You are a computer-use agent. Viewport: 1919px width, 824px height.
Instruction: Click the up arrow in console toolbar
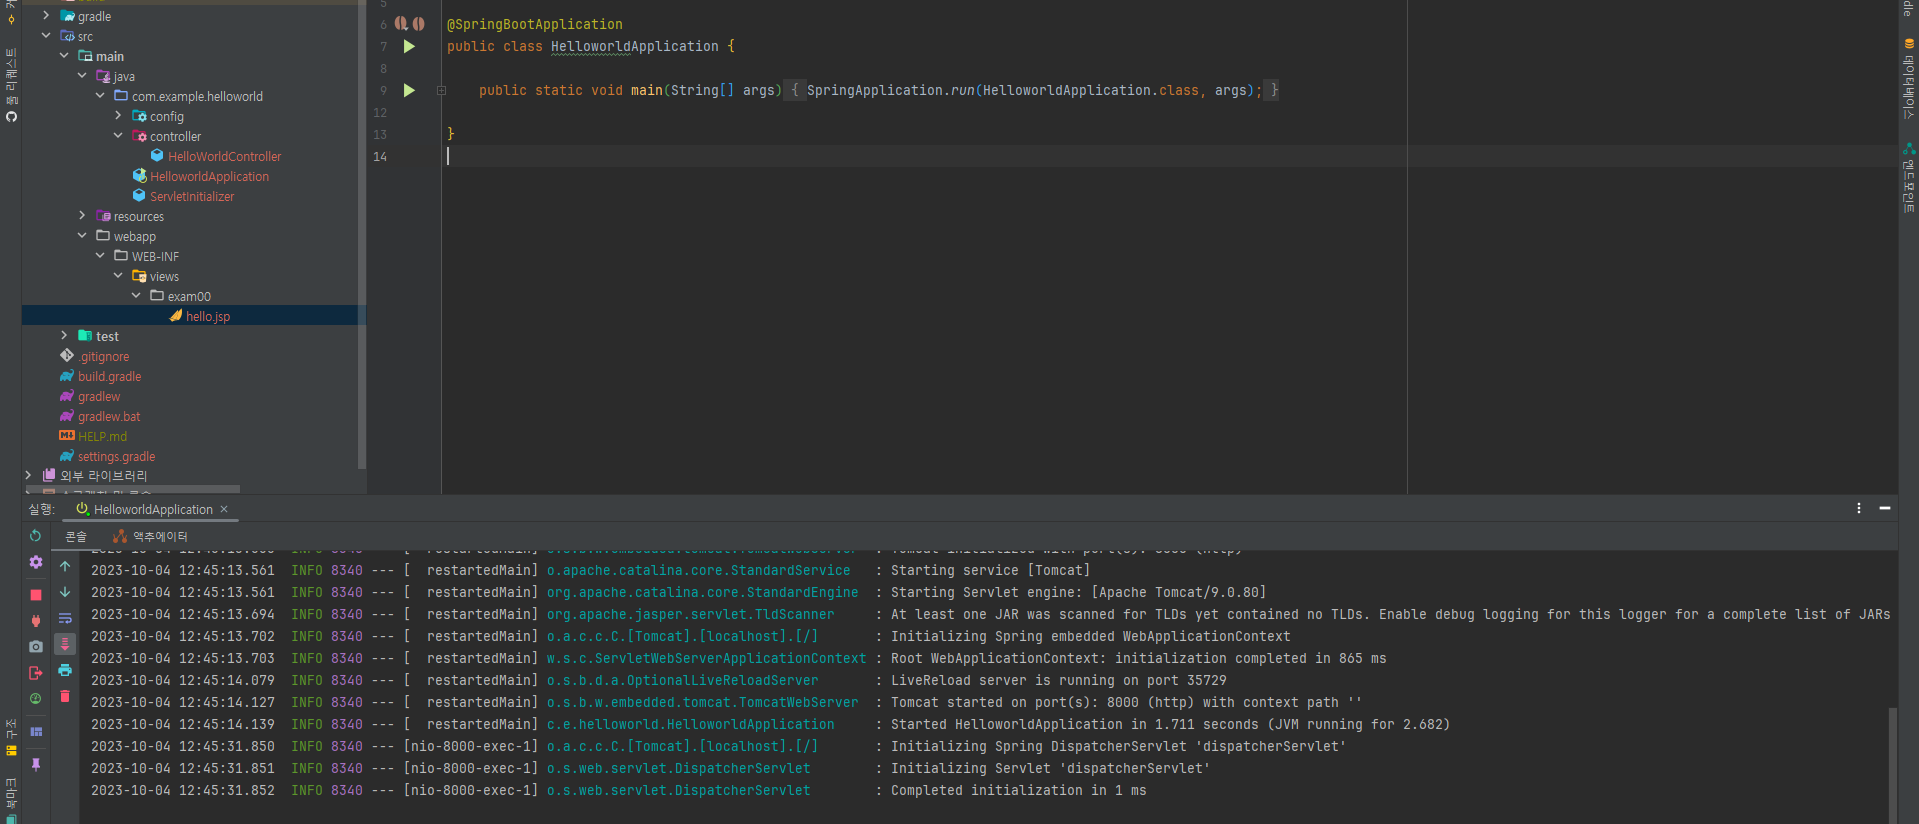tap(65, 566)
